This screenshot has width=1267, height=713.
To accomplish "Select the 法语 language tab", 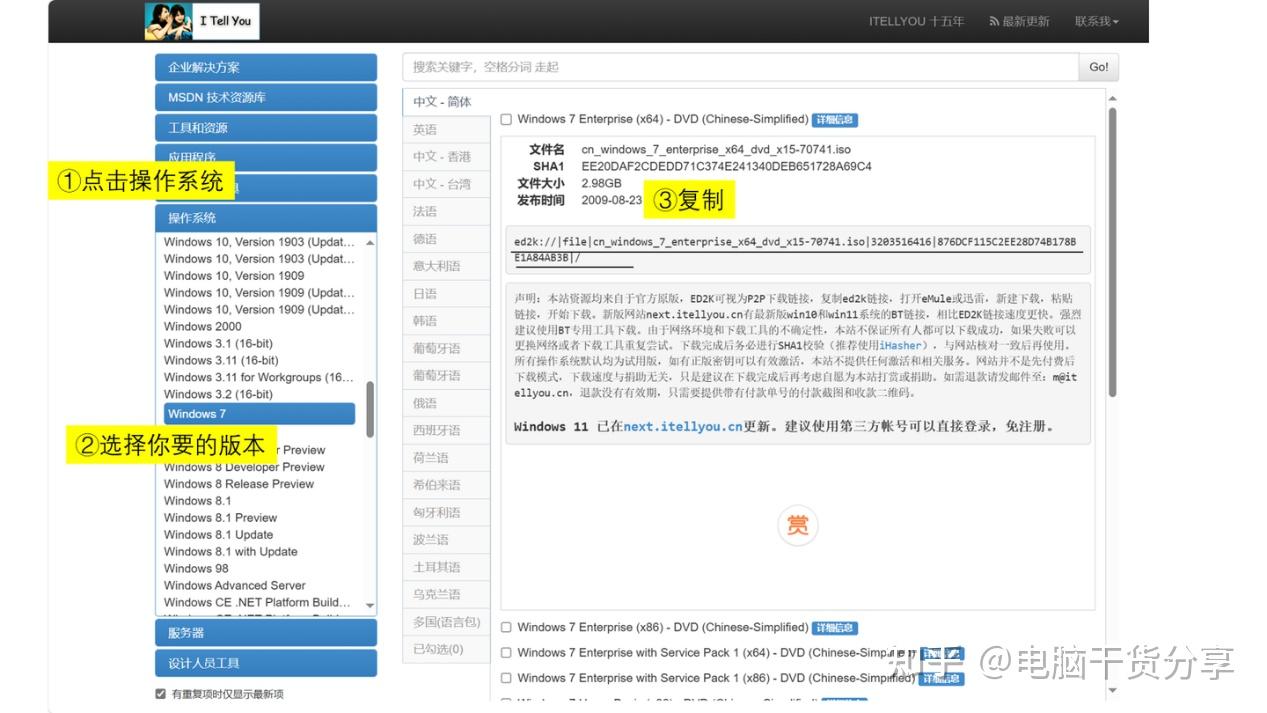I will tap(446, 212).
